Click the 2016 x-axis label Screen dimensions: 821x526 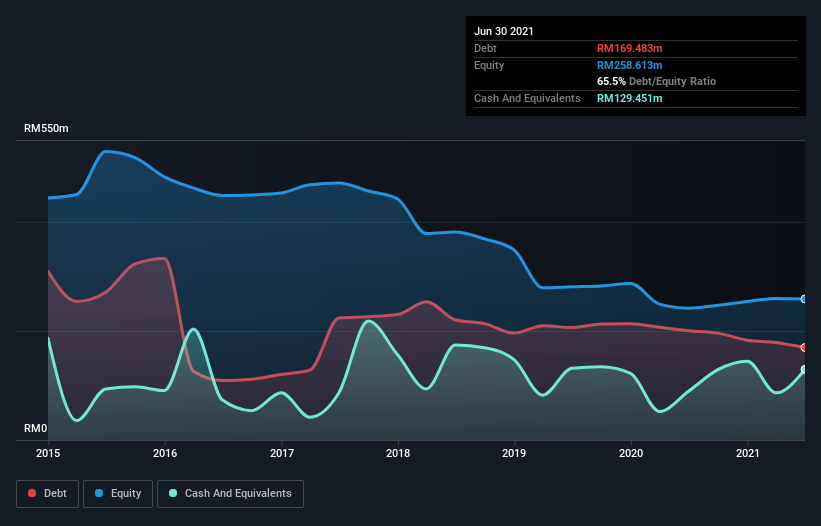pos(165,453)
